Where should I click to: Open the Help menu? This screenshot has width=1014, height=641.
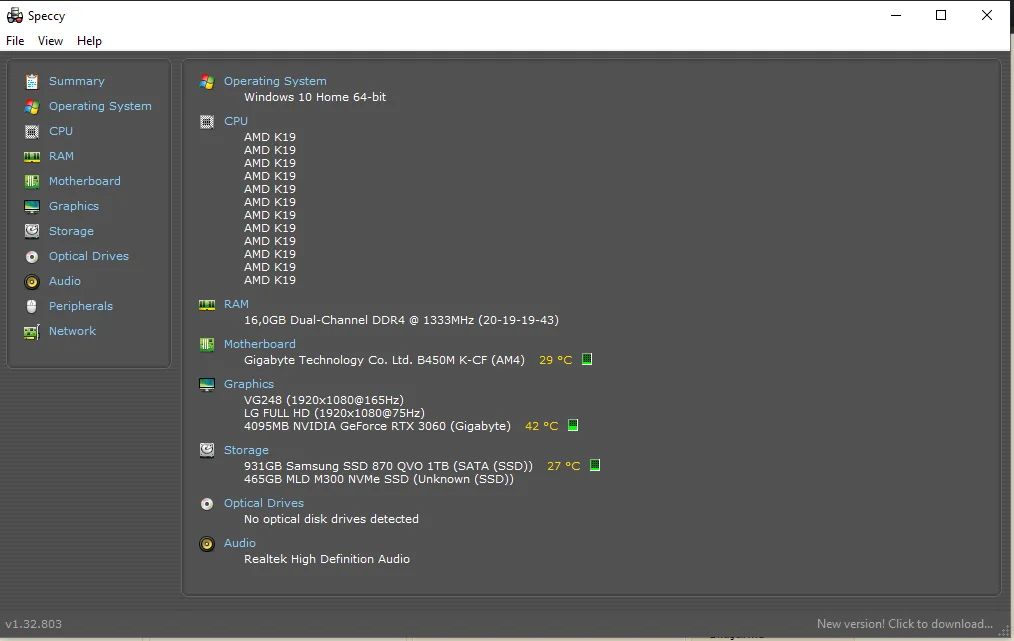click(x=89, y=41)
